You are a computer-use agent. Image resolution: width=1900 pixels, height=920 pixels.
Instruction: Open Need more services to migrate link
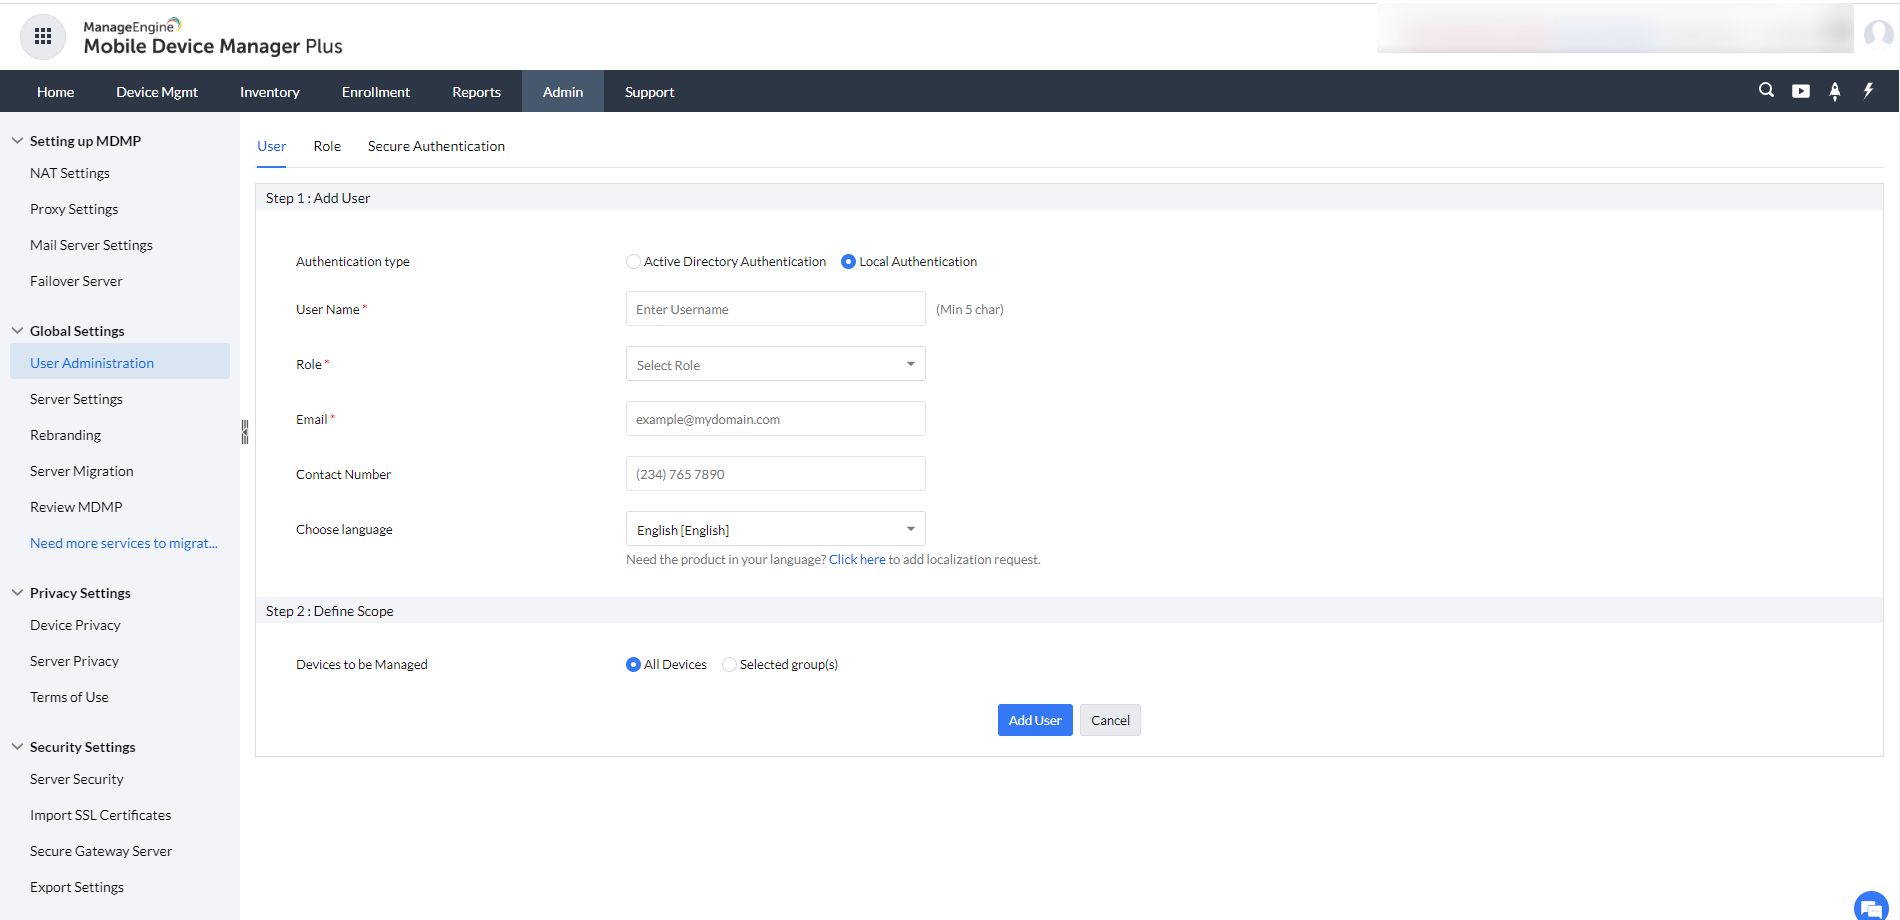(x=123, y=543)
